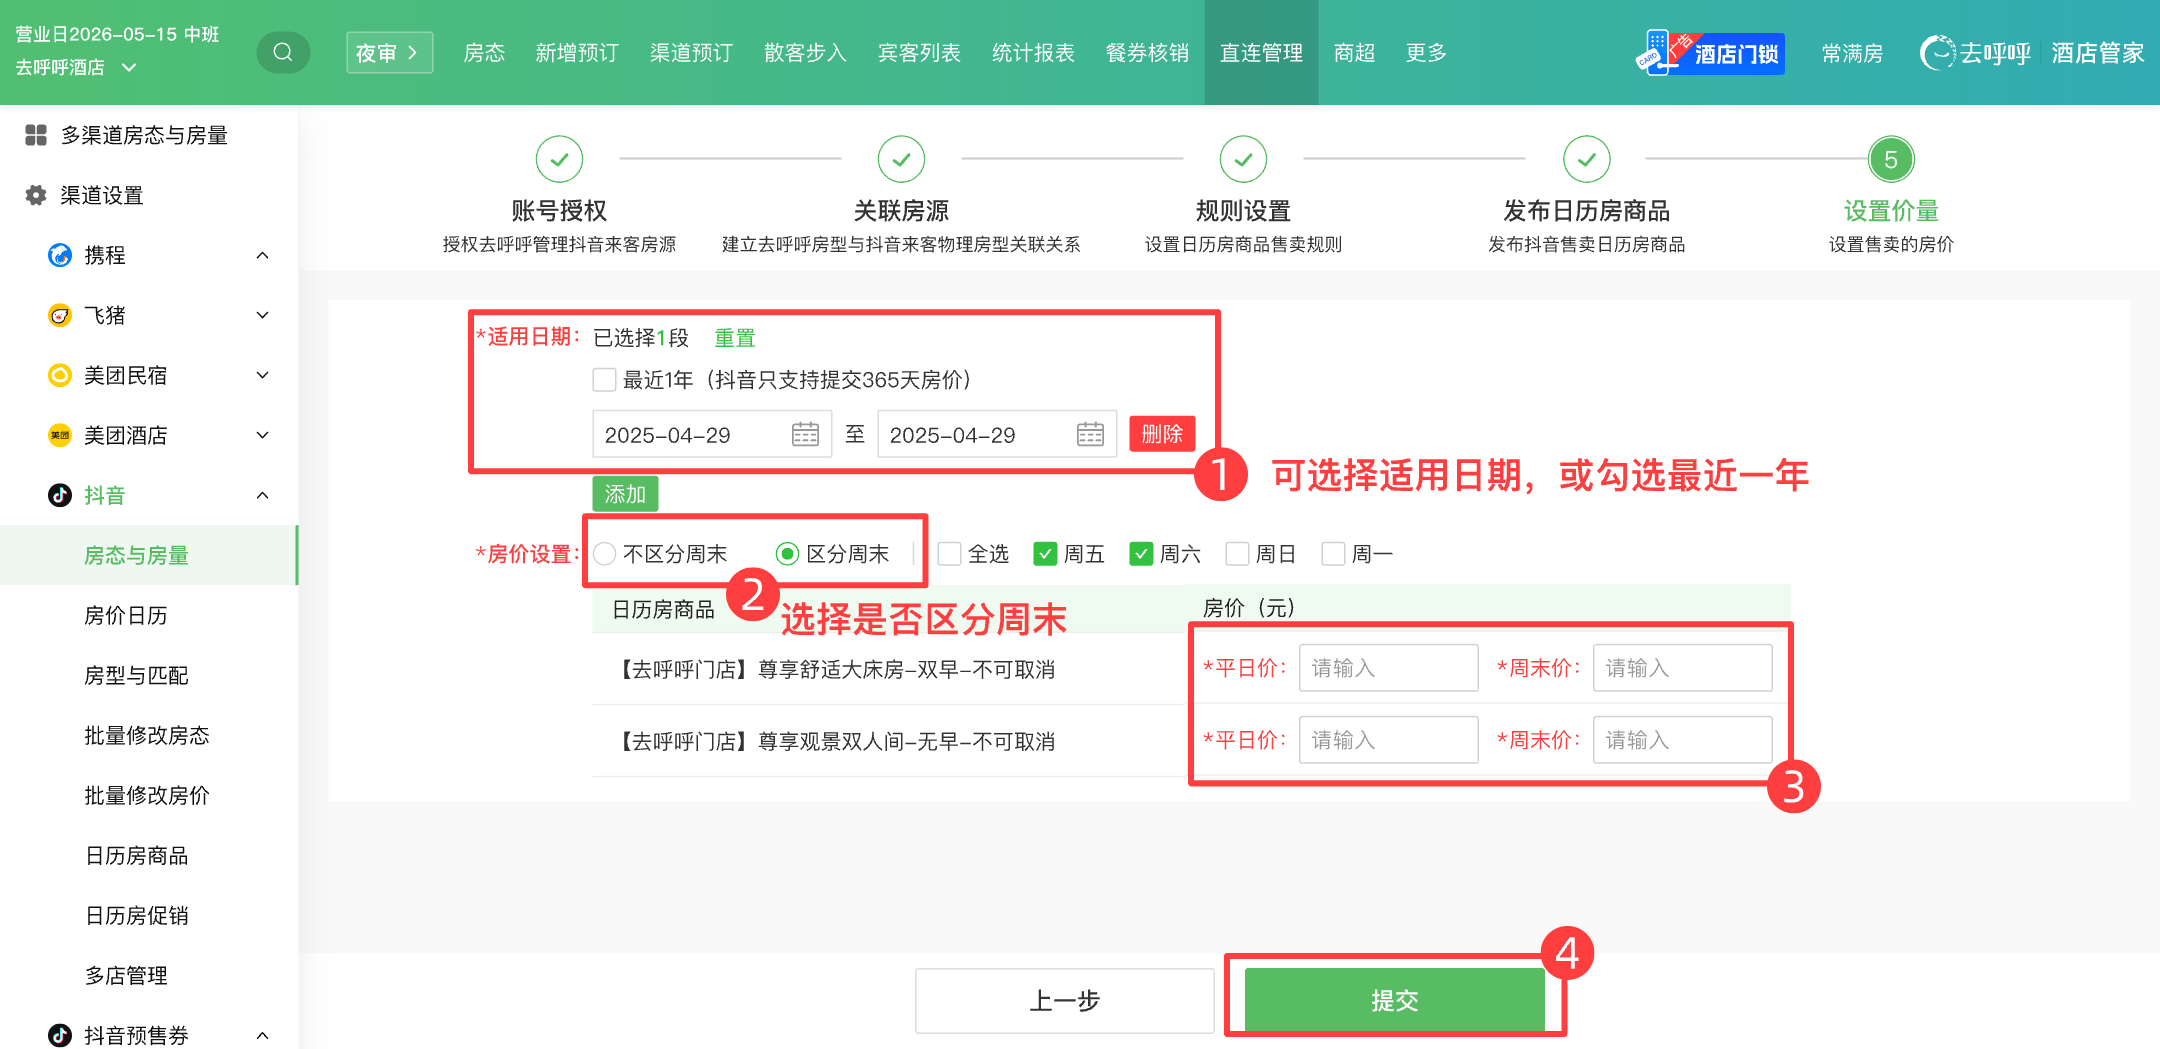The width and height of the screenshot is (2160, 1049).
Task: Open the 统计报表 top menu
Action: pyautogui.click(x=1033, y=53)
